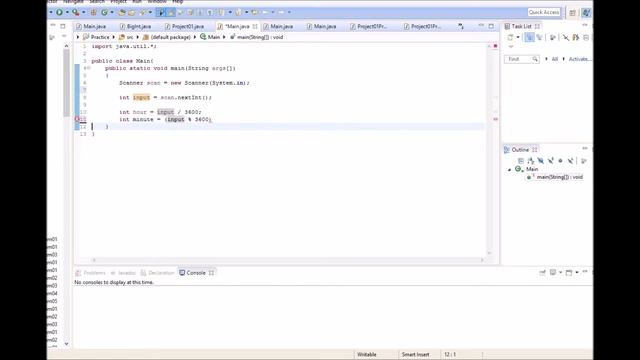Click the Pin Console icon
The width and height of the screenshot is (640, 360).
[542, 273]
